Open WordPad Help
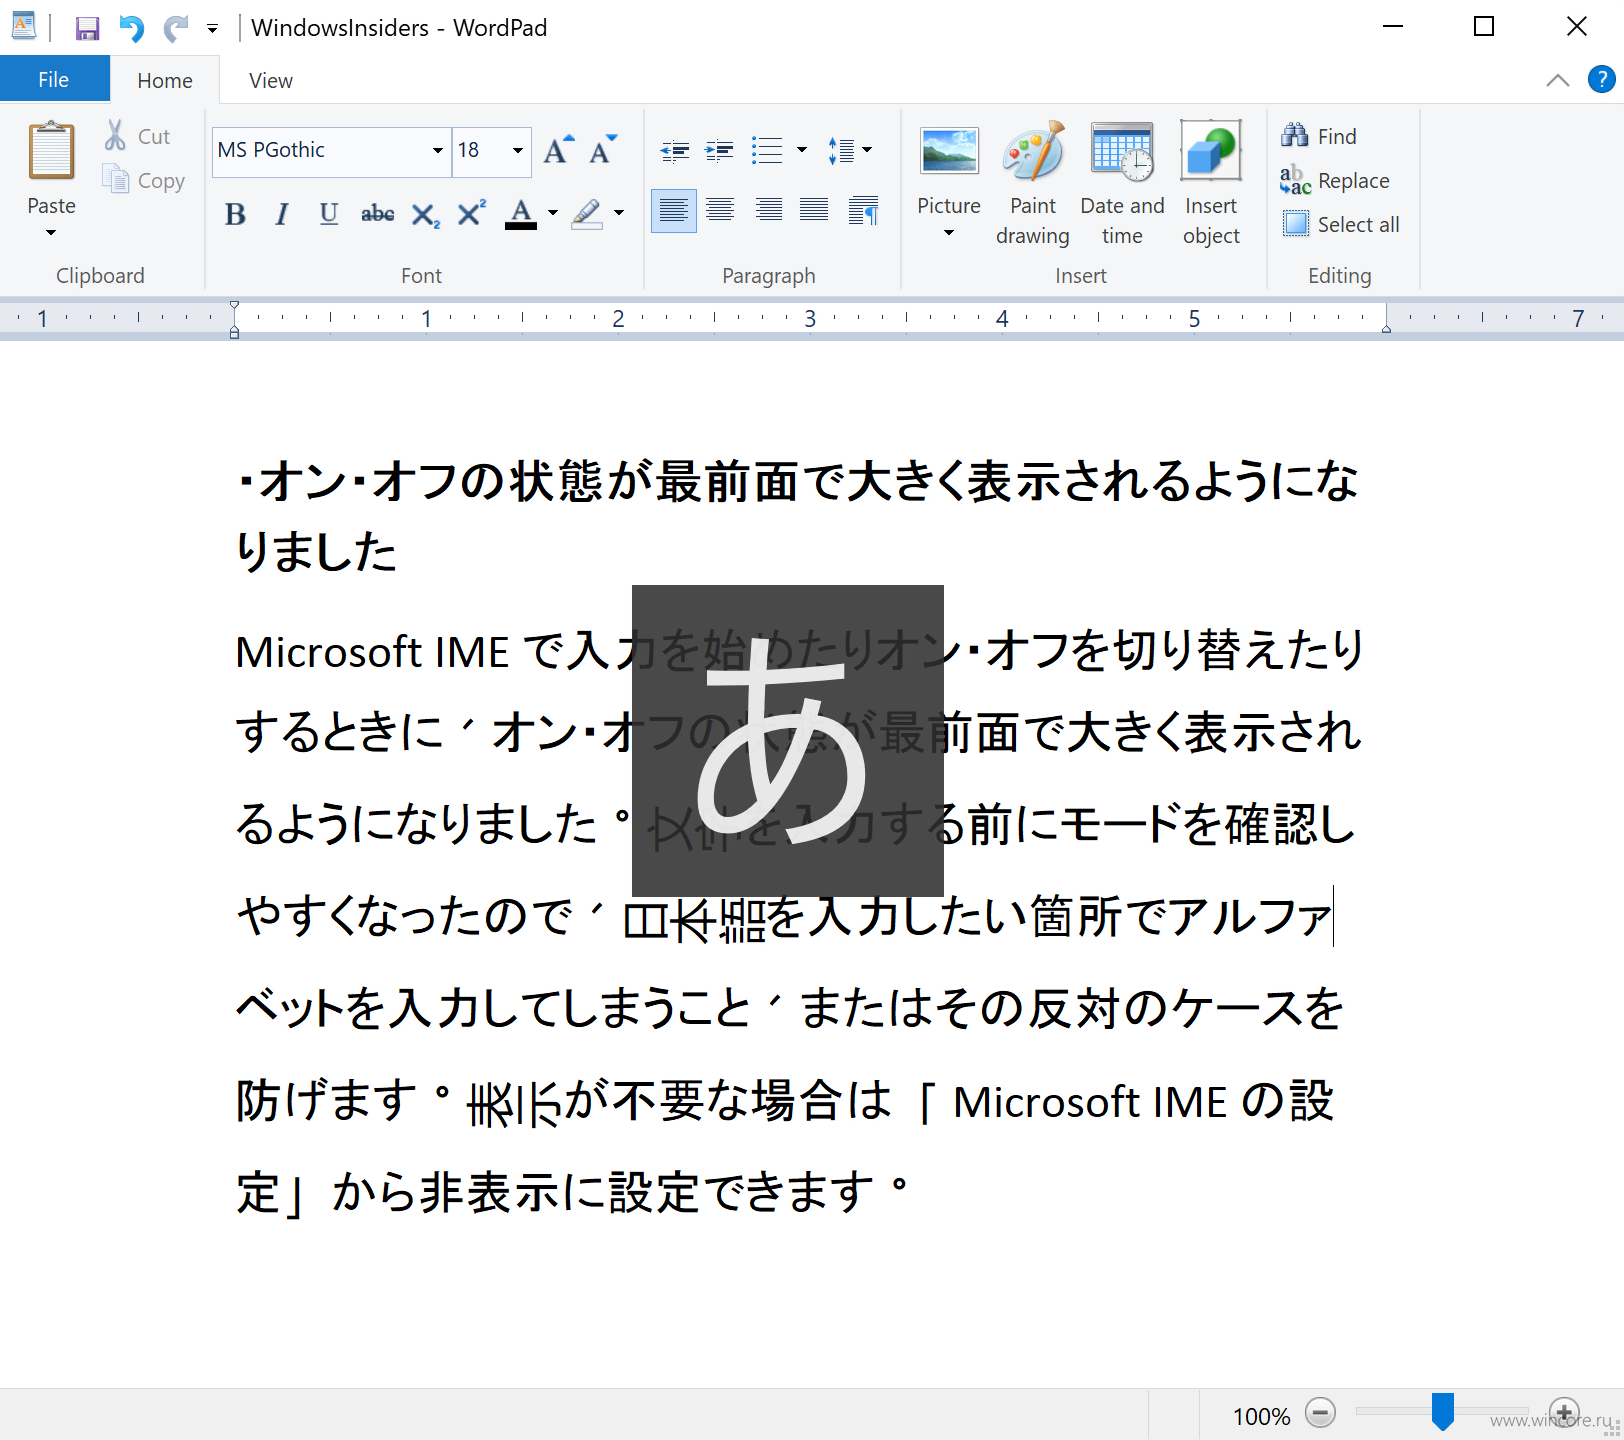The image size is (1624, 1440). click(x=1601, y=79)
